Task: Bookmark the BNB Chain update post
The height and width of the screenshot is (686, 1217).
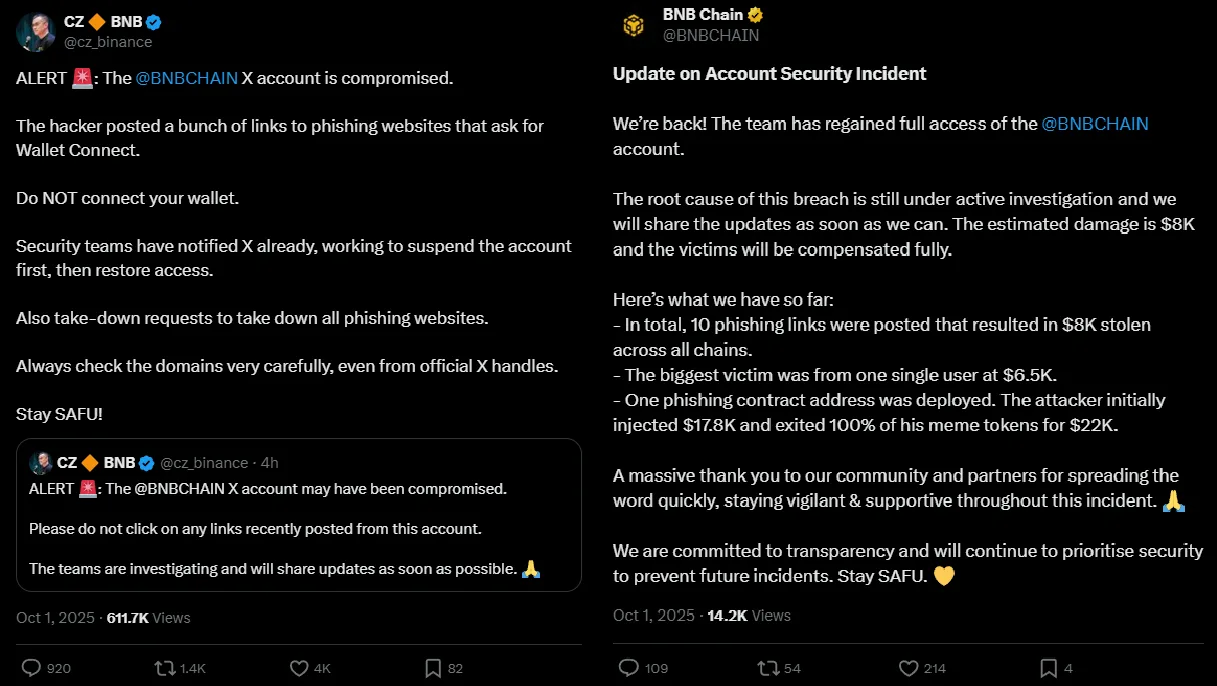Action: (1048, 667)
